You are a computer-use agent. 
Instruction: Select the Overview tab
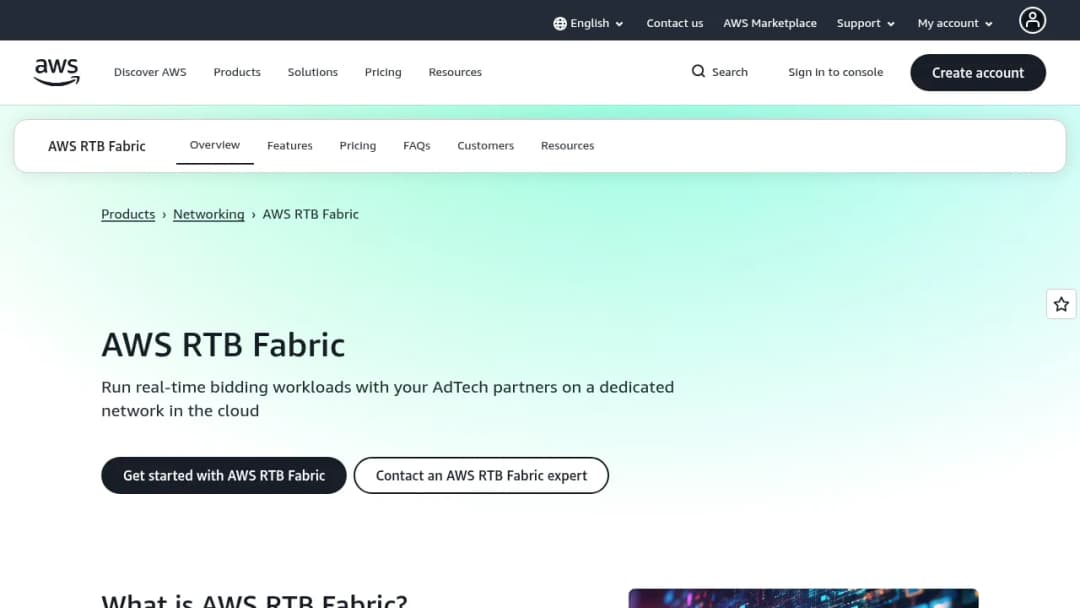215,145
